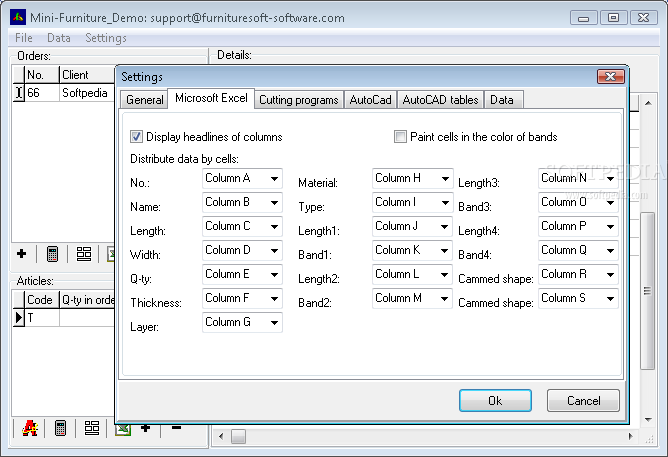The height and width of the screenshot is (457, 668).
Task: Open the calculator icon in the Orders toolbar
Action: pyautogui.click(x=52, y=254)
